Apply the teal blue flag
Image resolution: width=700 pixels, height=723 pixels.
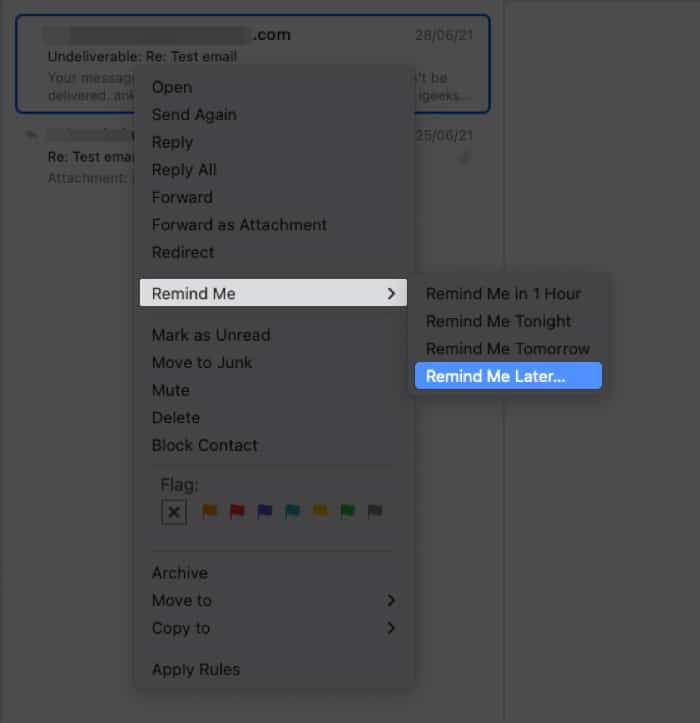(x=292, y=511)
